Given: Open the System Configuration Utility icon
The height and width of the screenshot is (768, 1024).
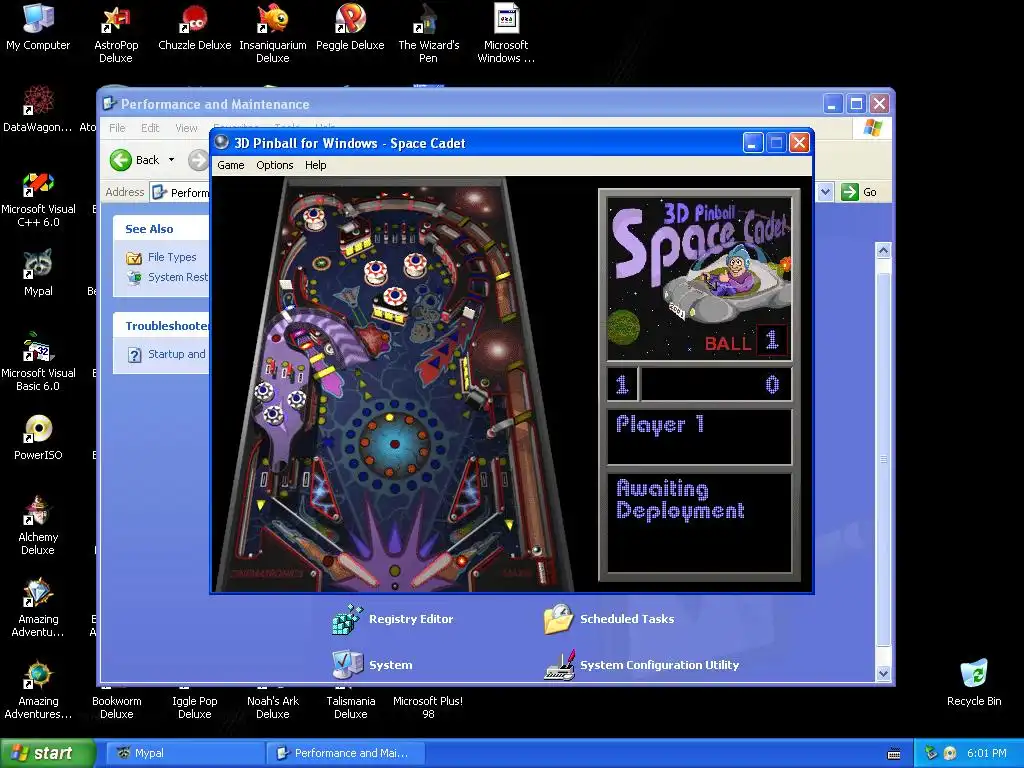Looking at the screenshot, I should click(x=558, y=665).
